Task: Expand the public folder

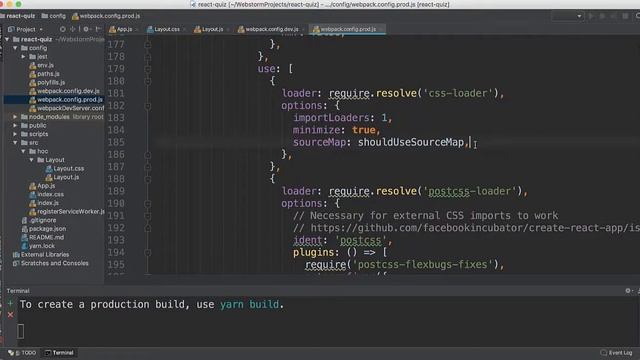Action: click(16, 125)
